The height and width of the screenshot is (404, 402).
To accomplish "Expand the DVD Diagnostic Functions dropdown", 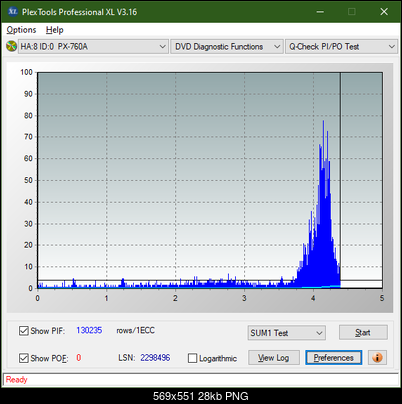I will [x=227, y=47].
